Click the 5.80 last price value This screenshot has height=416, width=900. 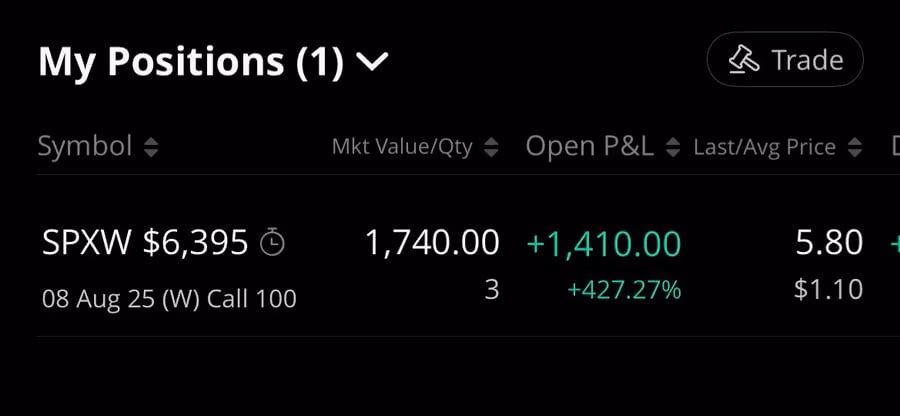tap(830, 242)
